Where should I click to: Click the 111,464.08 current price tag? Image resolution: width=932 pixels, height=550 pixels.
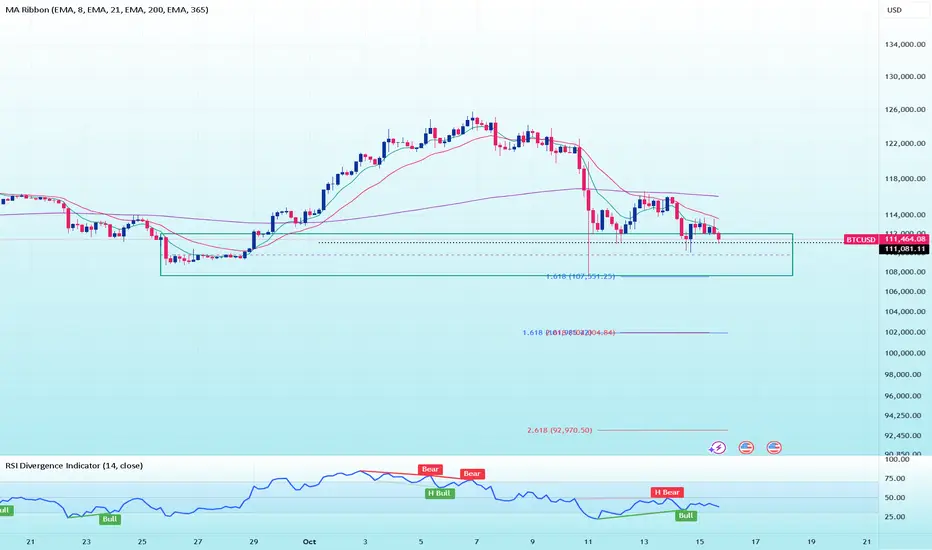pyautogui.click(x=905, y=239)
